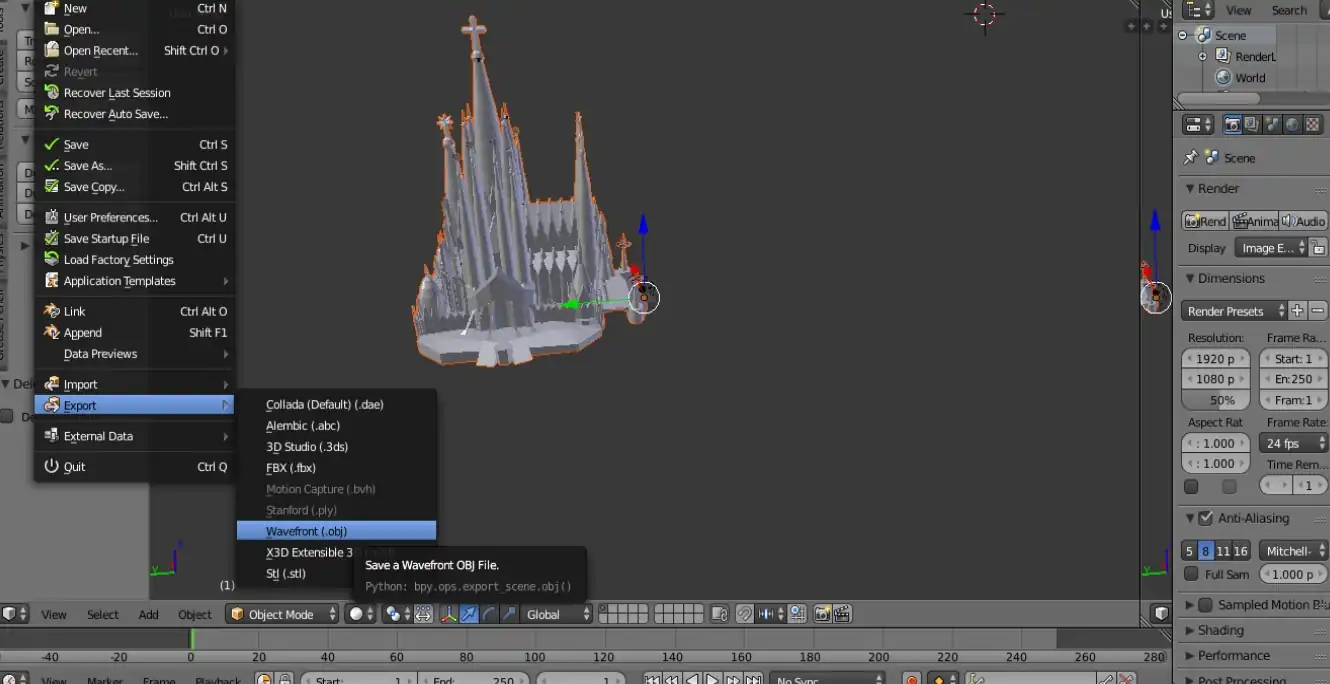Screen dimensions: 1330x684
Task: Click the pin icon beside Scene
Action: tap(1190, 158)
